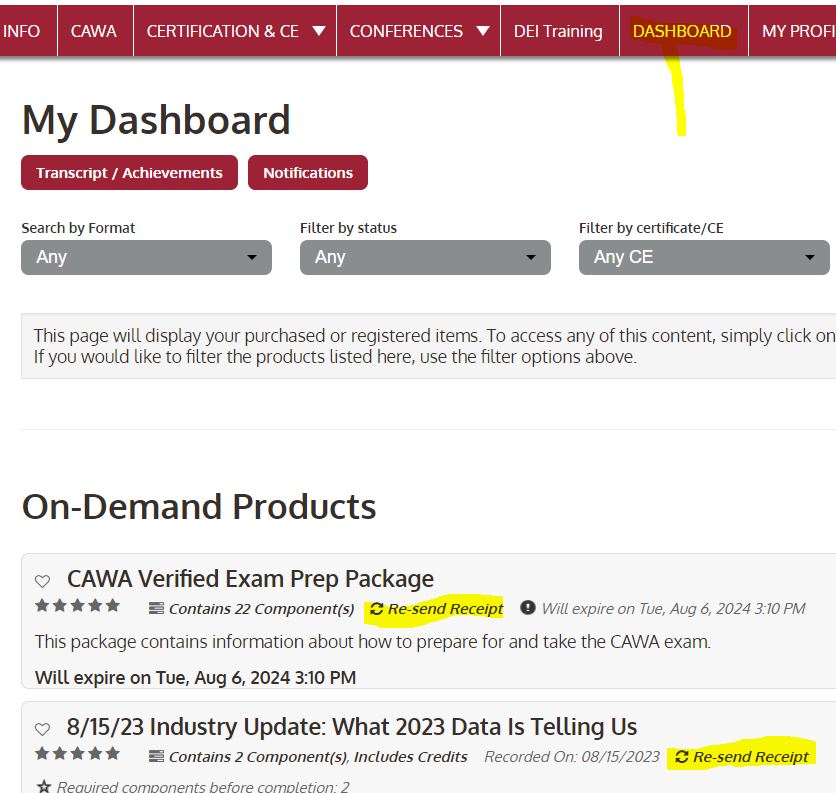Viewport: 836px width, 793px height.
Task: Click bold Will expire on Tue, Aug 6 text
Action: coord(195,678)
